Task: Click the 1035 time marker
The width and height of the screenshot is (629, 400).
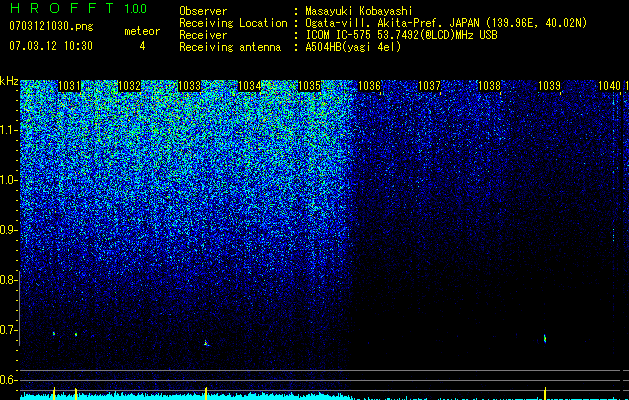Action: click(309, 86)
